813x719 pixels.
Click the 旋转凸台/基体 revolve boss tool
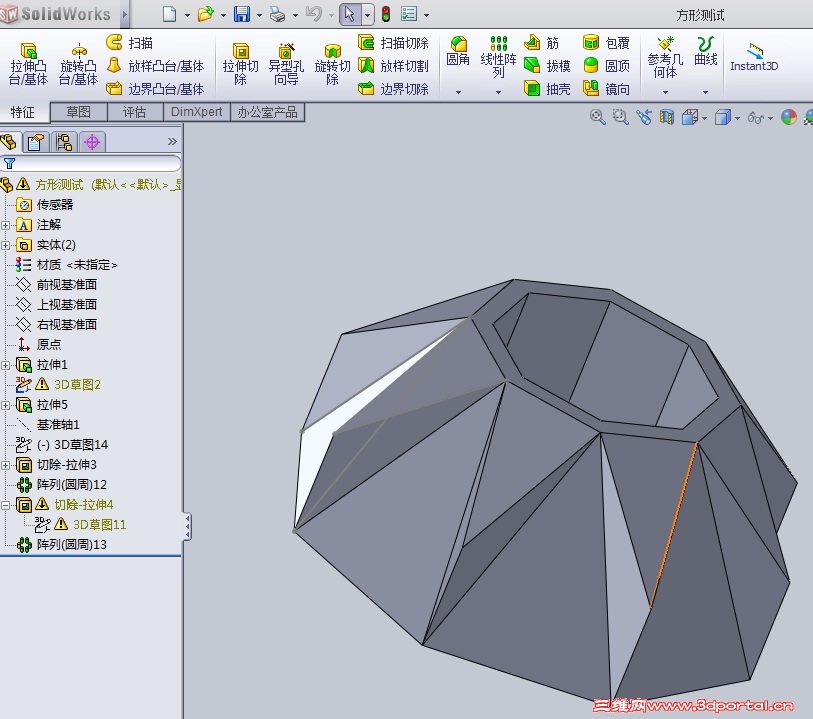pyautogui.click(x=78, y=64)
